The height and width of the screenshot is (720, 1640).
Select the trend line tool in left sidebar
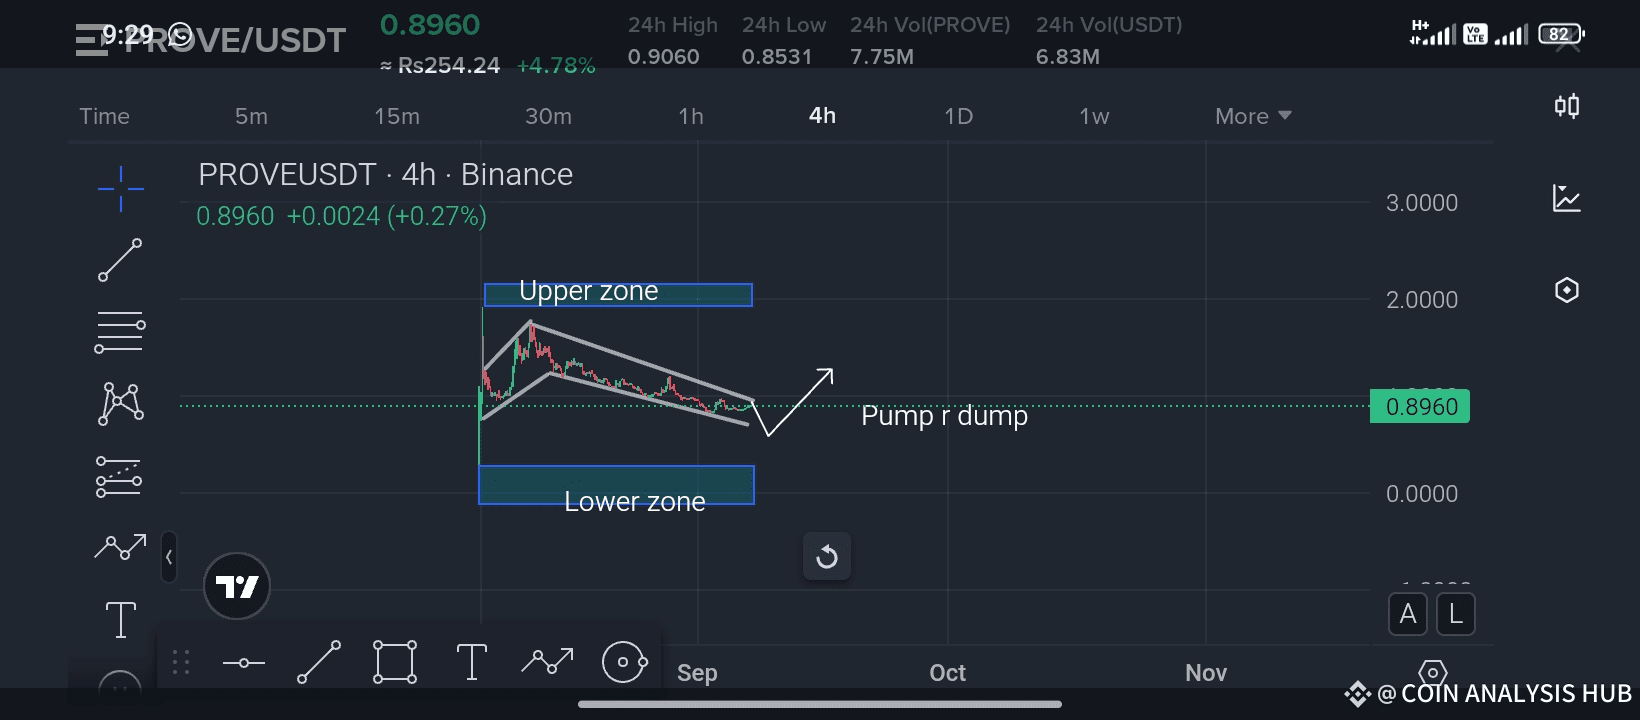pyautogui.click(x=120, y=260)
